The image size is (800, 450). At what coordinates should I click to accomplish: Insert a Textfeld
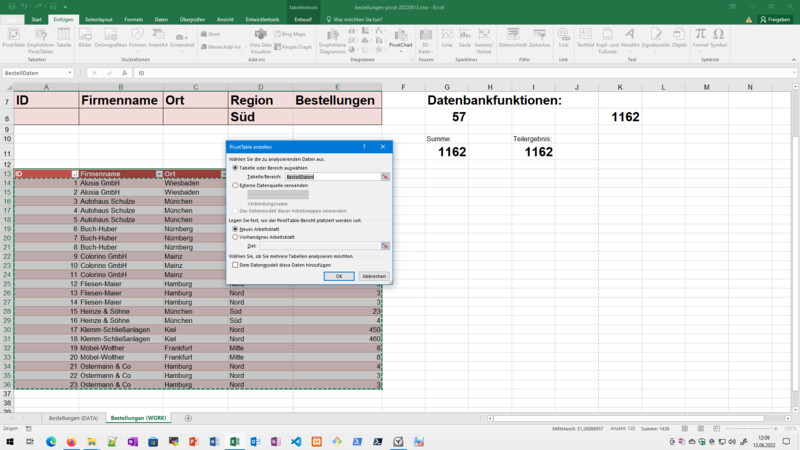(x=586, y=38)
